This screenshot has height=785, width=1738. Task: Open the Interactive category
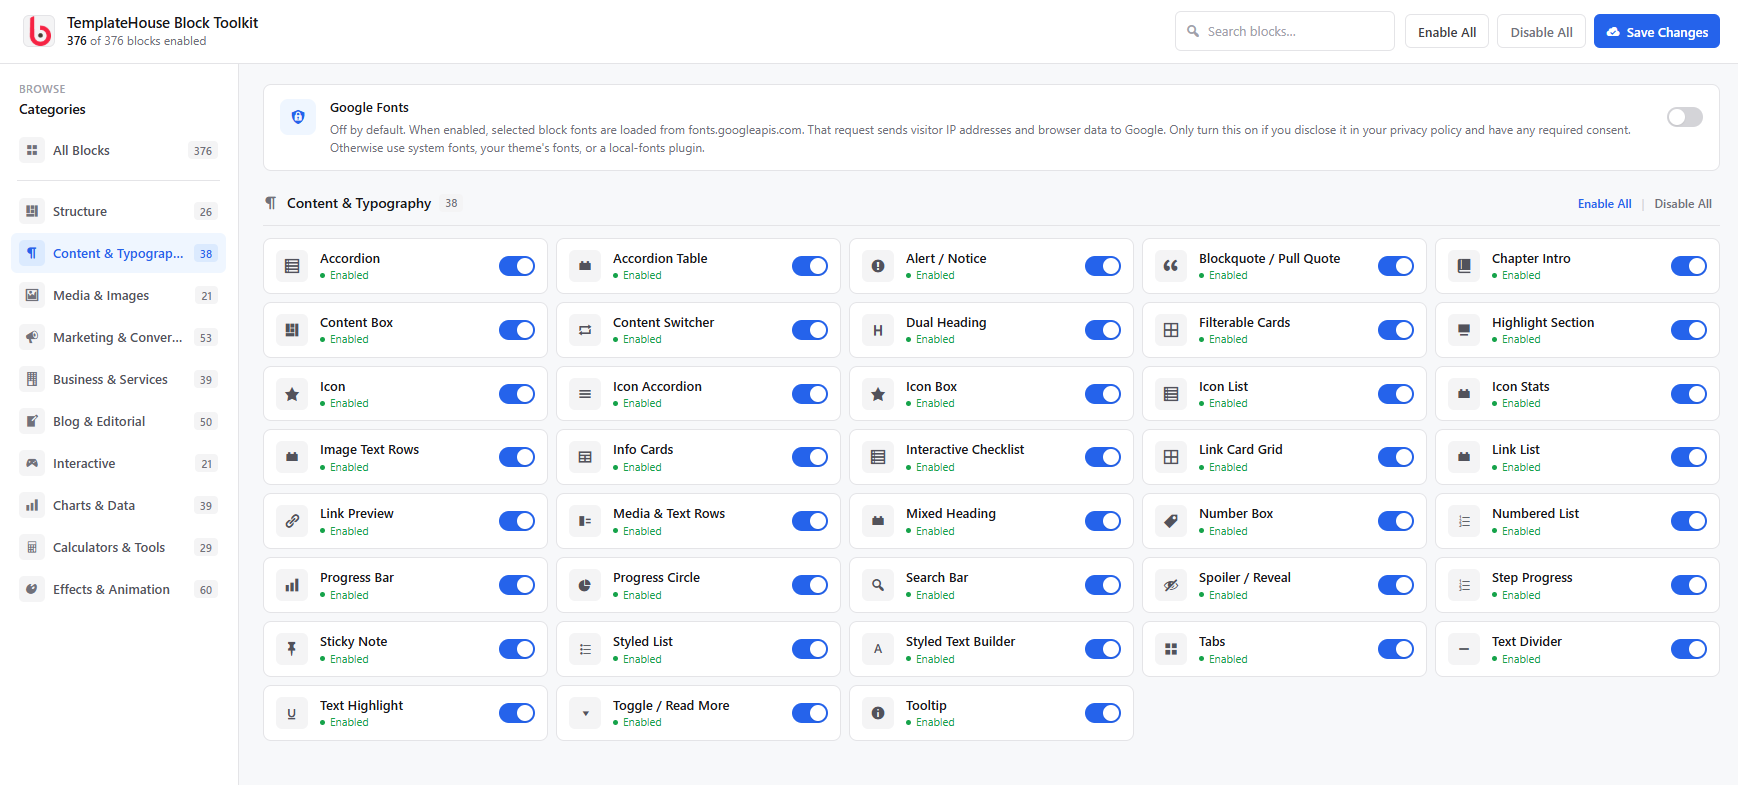tap(118, 463)
